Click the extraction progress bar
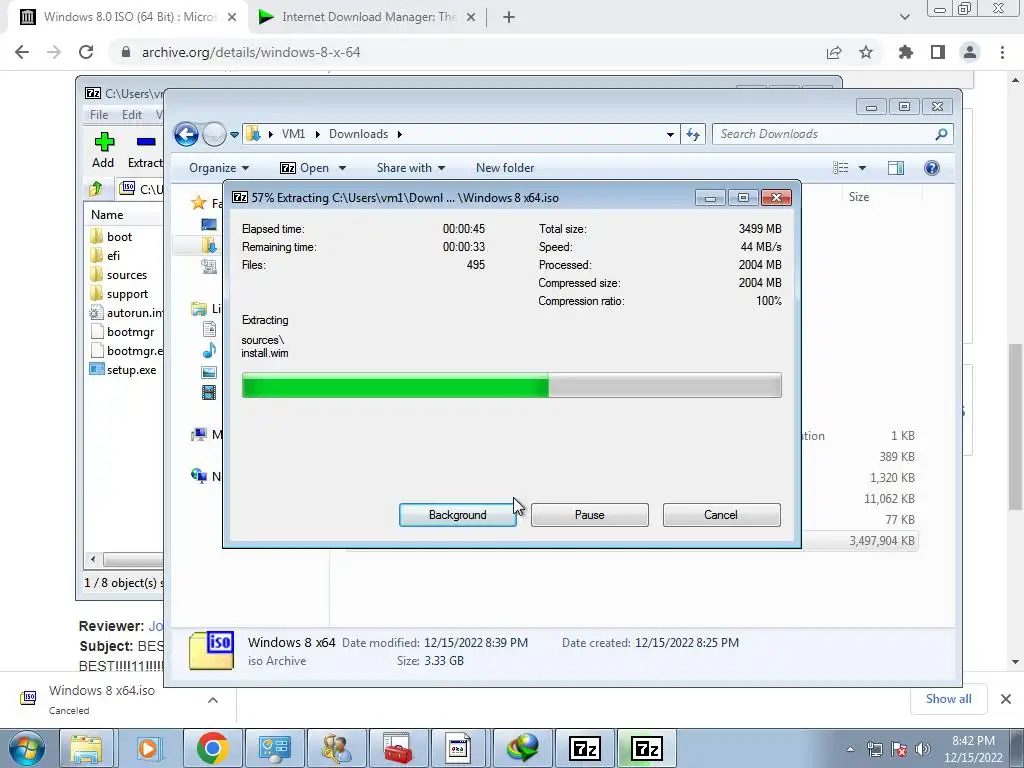The height and width of the screenshot is (768, 1024). (x=511, y=385)
